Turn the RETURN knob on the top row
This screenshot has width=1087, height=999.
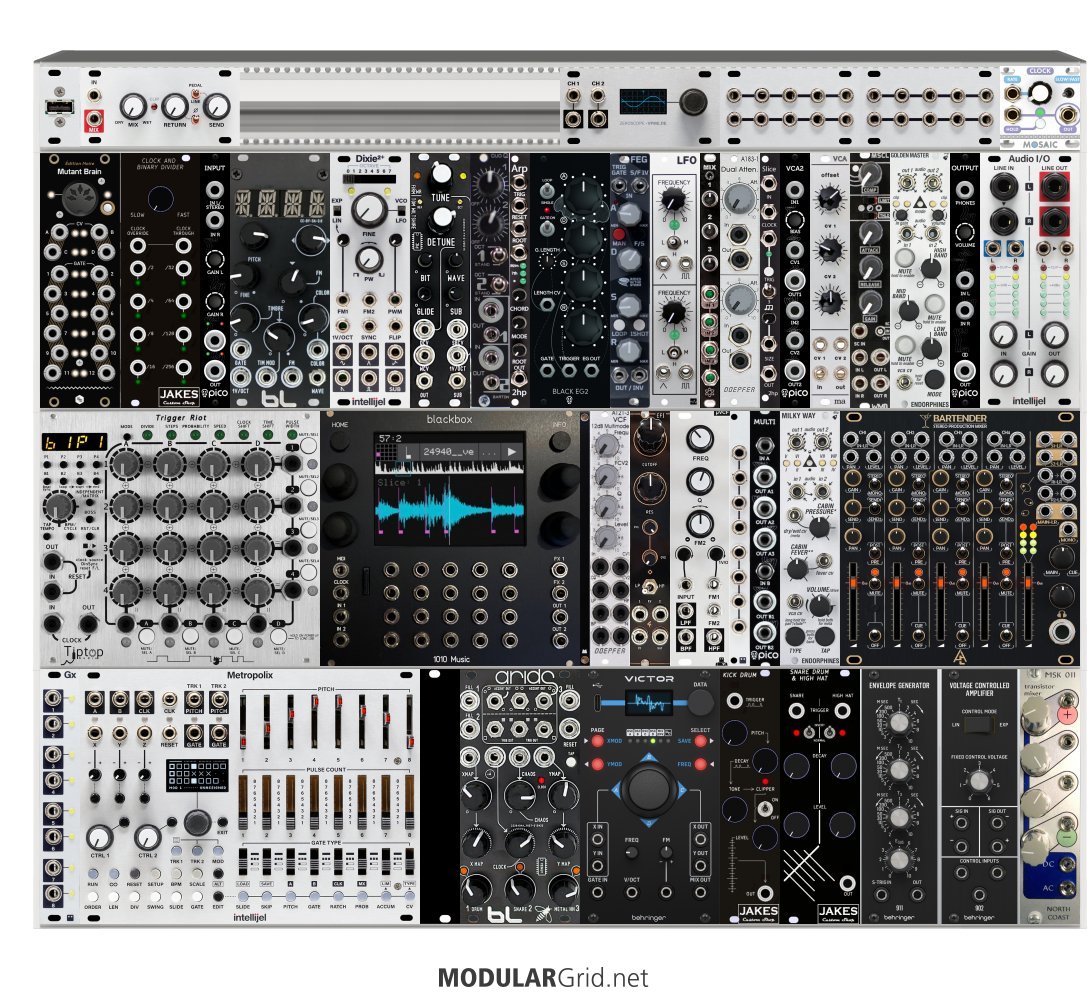click(x=175, y=107)
